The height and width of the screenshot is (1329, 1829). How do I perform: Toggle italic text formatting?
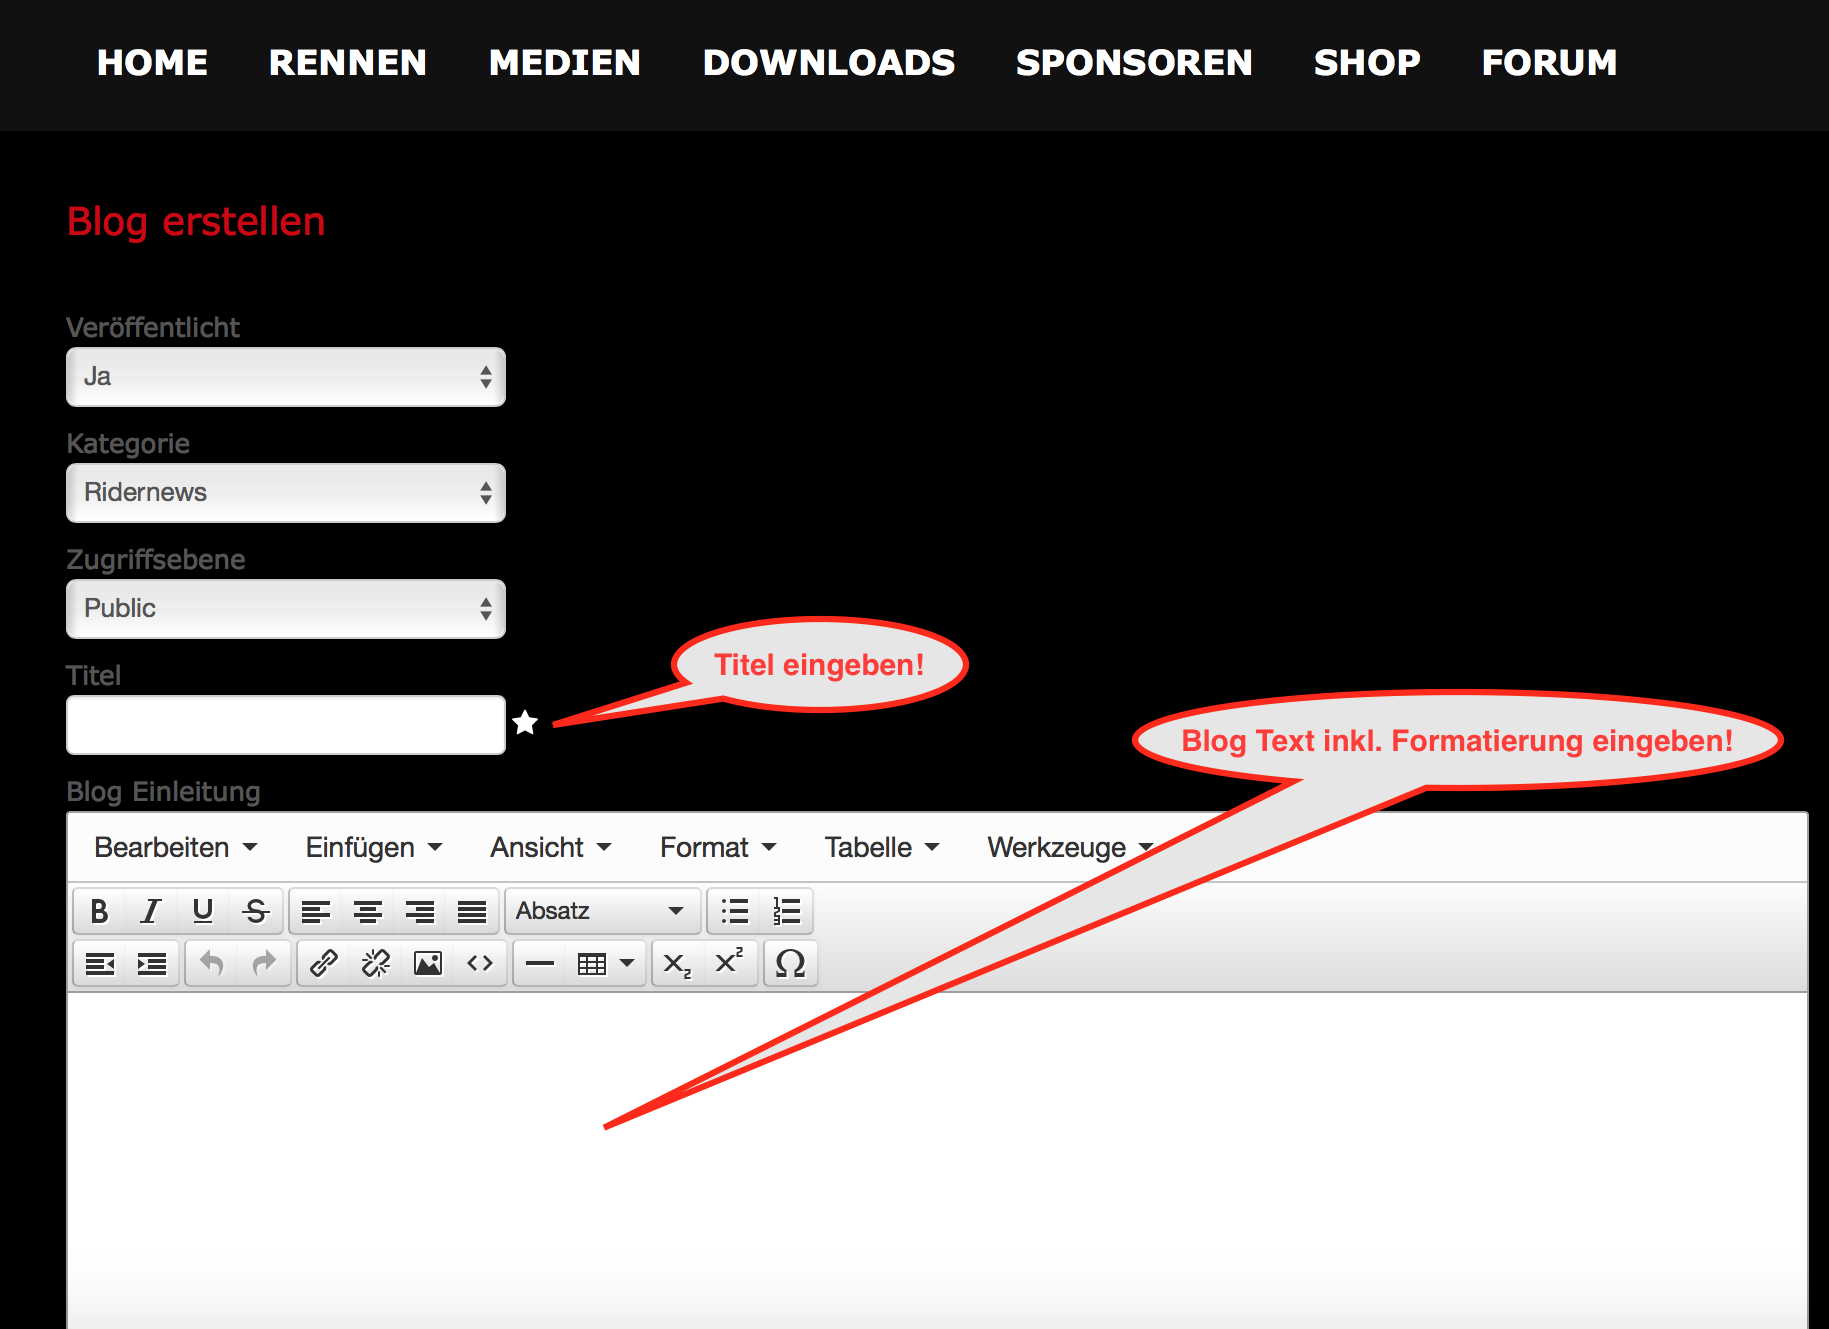(151, 911)
